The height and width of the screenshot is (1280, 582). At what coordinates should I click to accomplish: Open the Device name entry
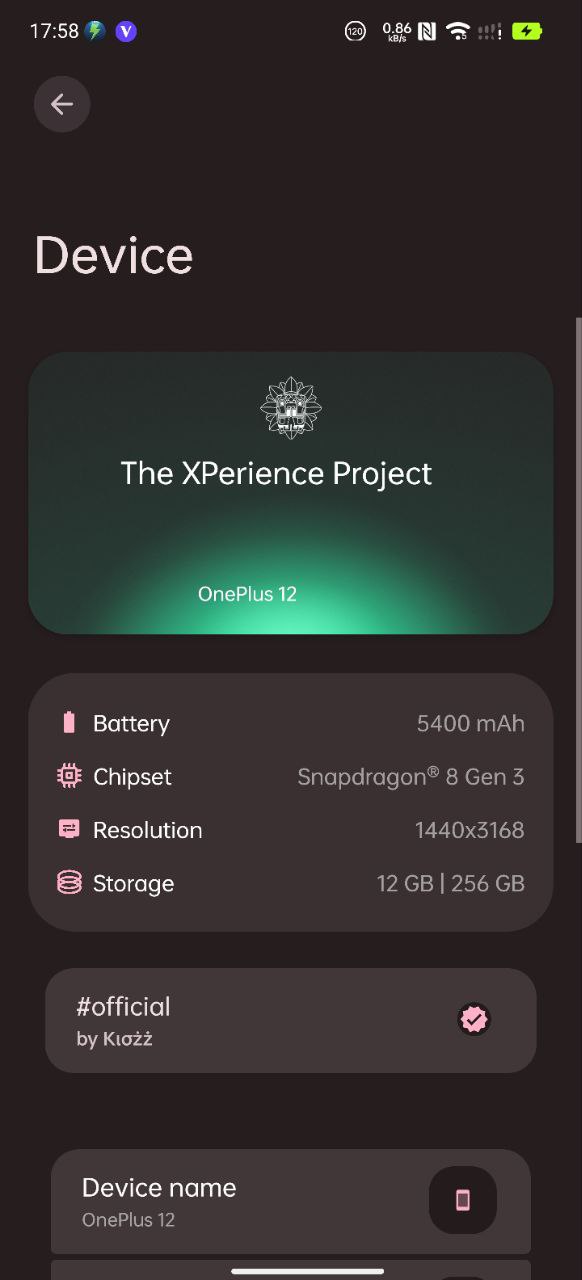(x=291, y=1201)
